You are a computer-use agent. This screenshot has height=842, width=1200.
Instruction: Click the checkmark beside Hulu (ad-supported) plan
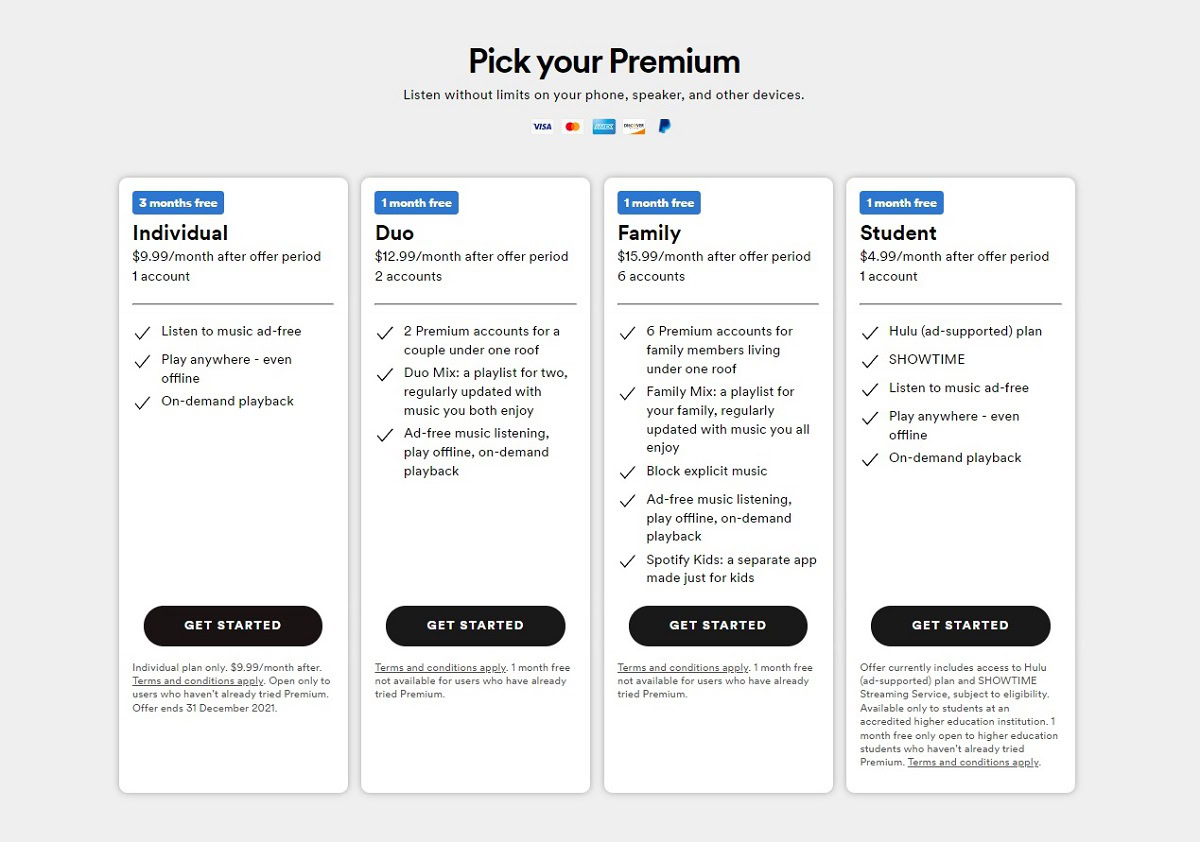[870, 333]
